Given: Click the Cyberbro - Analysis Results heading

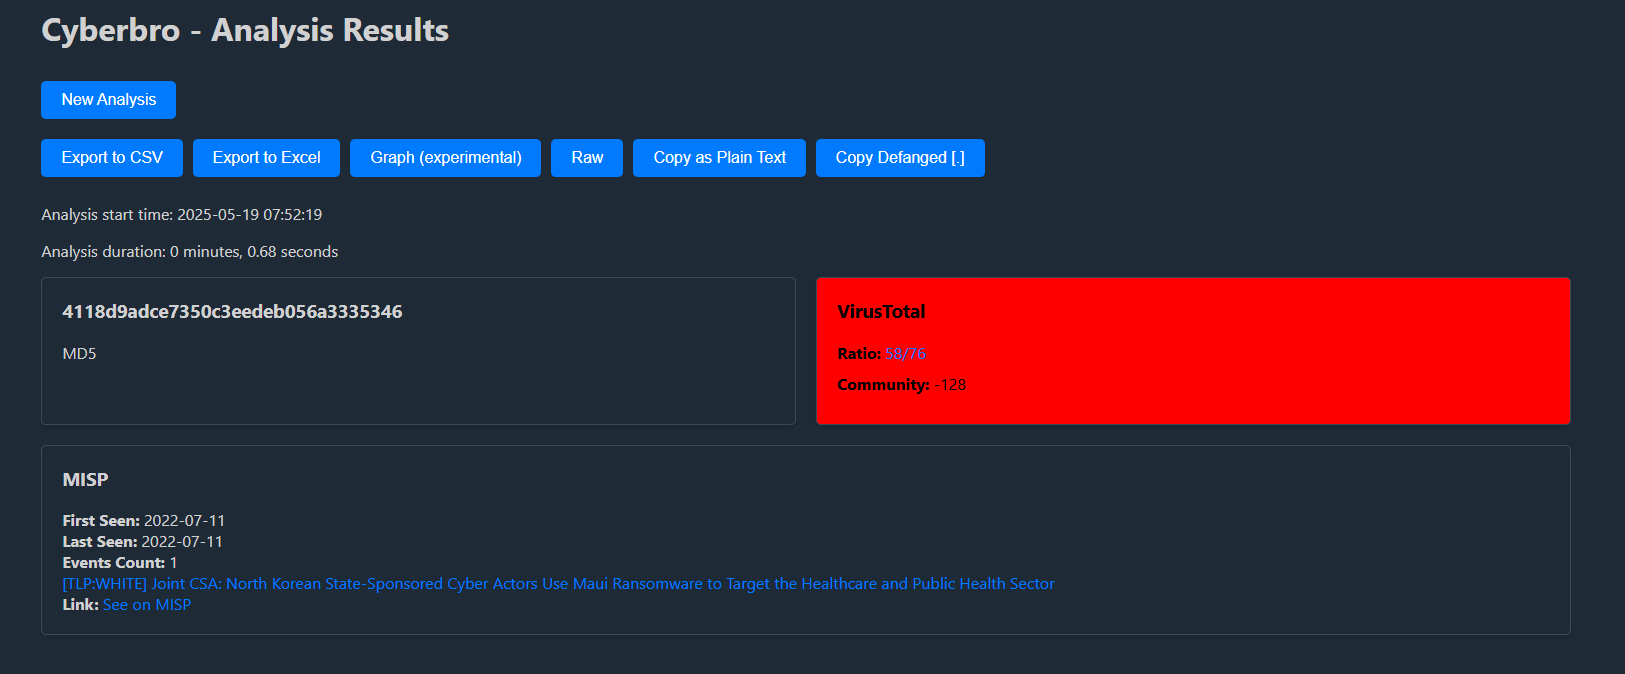Looking at the screenshot, I should [245, 30].
